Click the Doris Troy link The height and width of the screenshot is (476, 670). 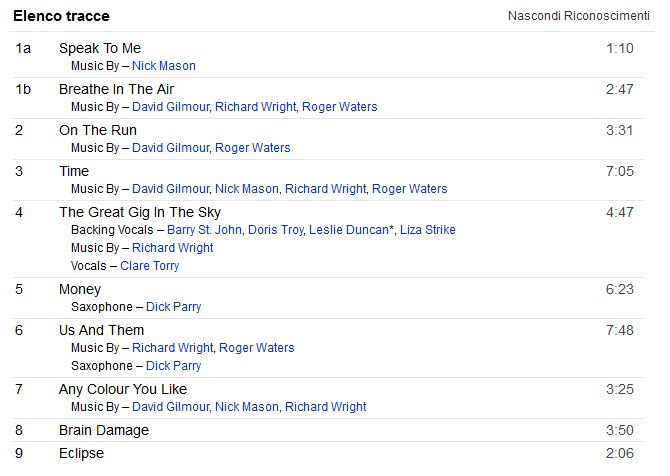tap(275, 230)
